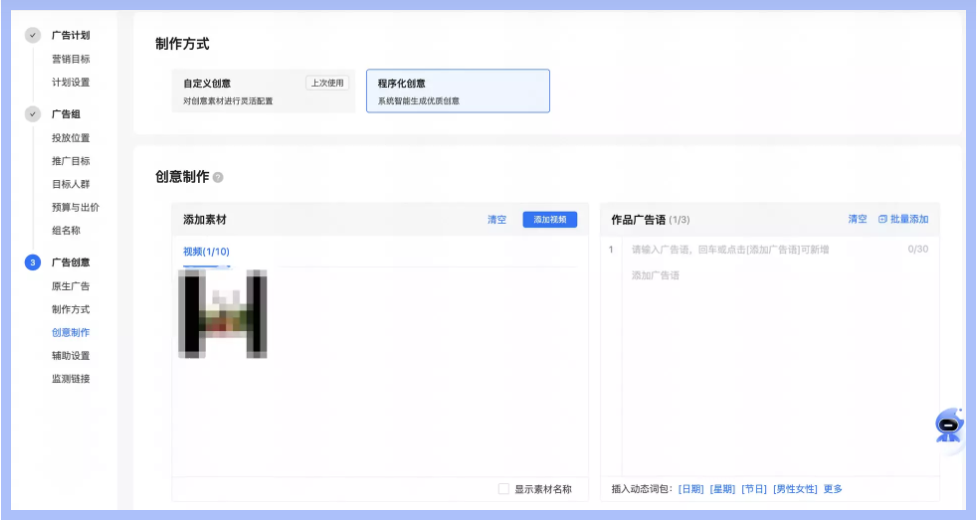The width and height of the screenshot is (977, 521).
Task: Select the uploaded video thumbnail
Action: pyautogui.click(x=222, y=314)
